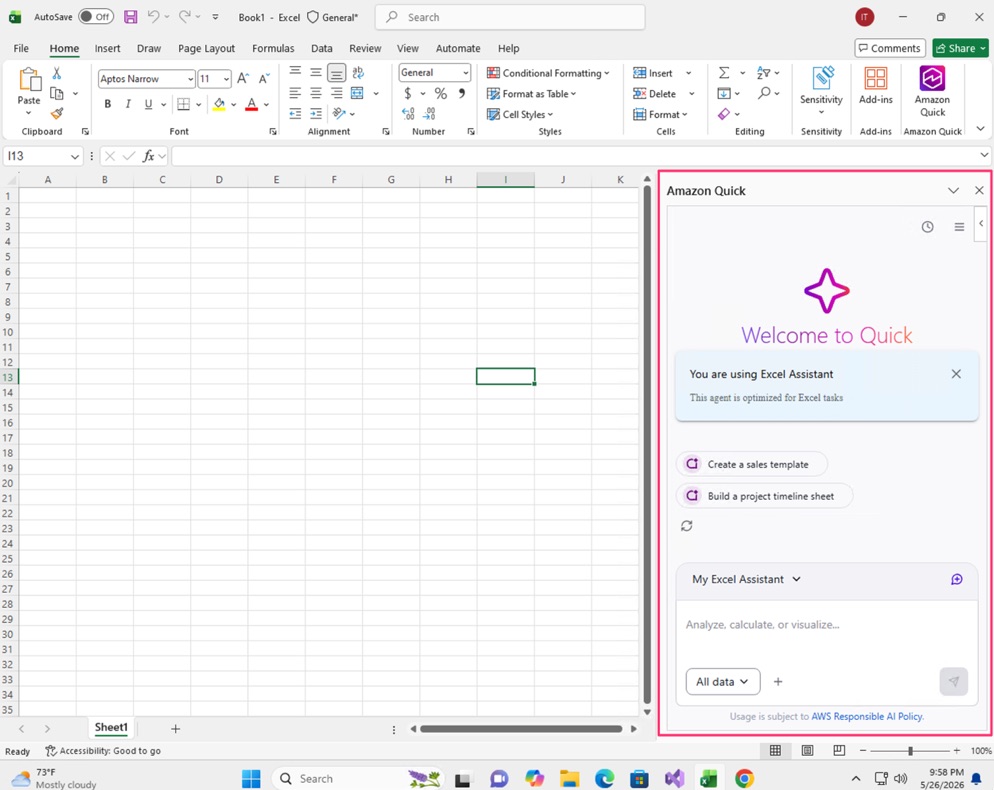Click the Increase Decimal icon
The height and width of the screenshot is (790, 994).
click(408, 113)
